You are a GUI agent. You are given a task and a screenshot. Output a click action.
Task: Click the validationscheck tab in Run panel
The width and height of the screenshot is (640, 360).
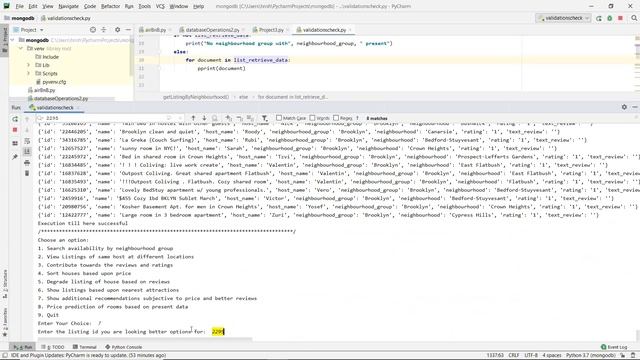click(x=55, y=108)
